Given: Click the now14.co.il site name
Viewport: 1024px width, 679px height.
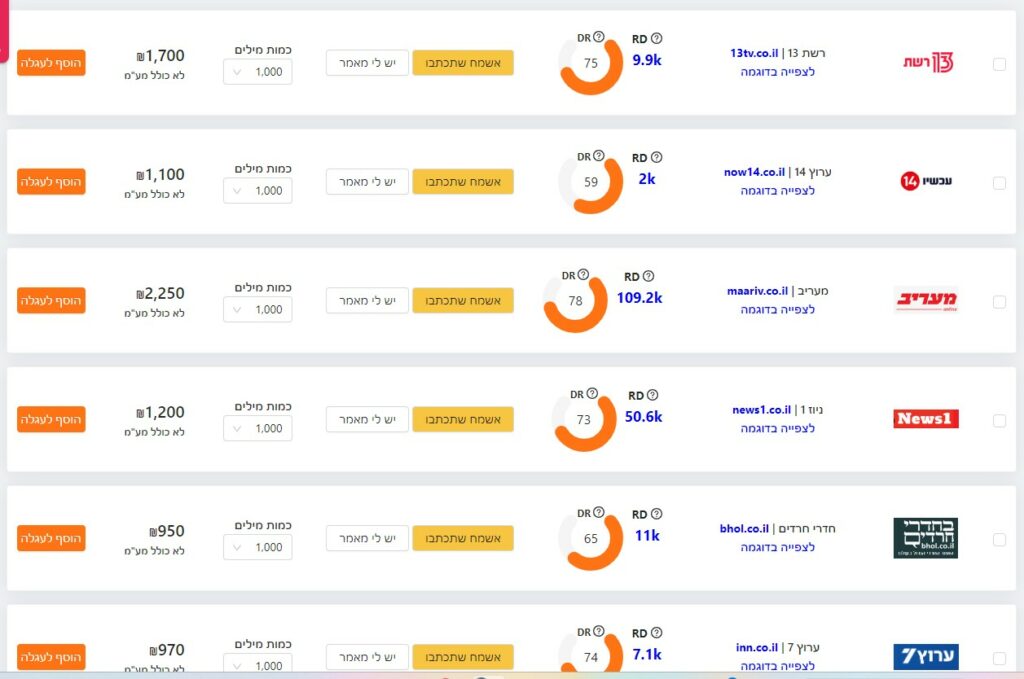Looking at the screenshot, I should pos(754,172).
